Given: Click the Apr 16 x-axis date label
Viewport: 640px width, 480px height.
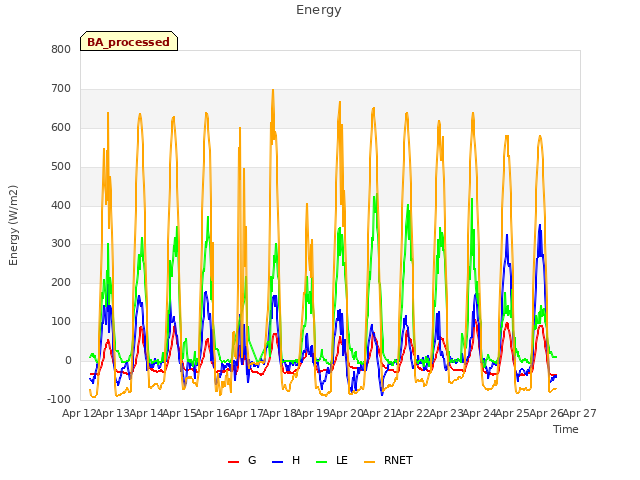Looking at the screenshot, I should [x=212, y=413].
